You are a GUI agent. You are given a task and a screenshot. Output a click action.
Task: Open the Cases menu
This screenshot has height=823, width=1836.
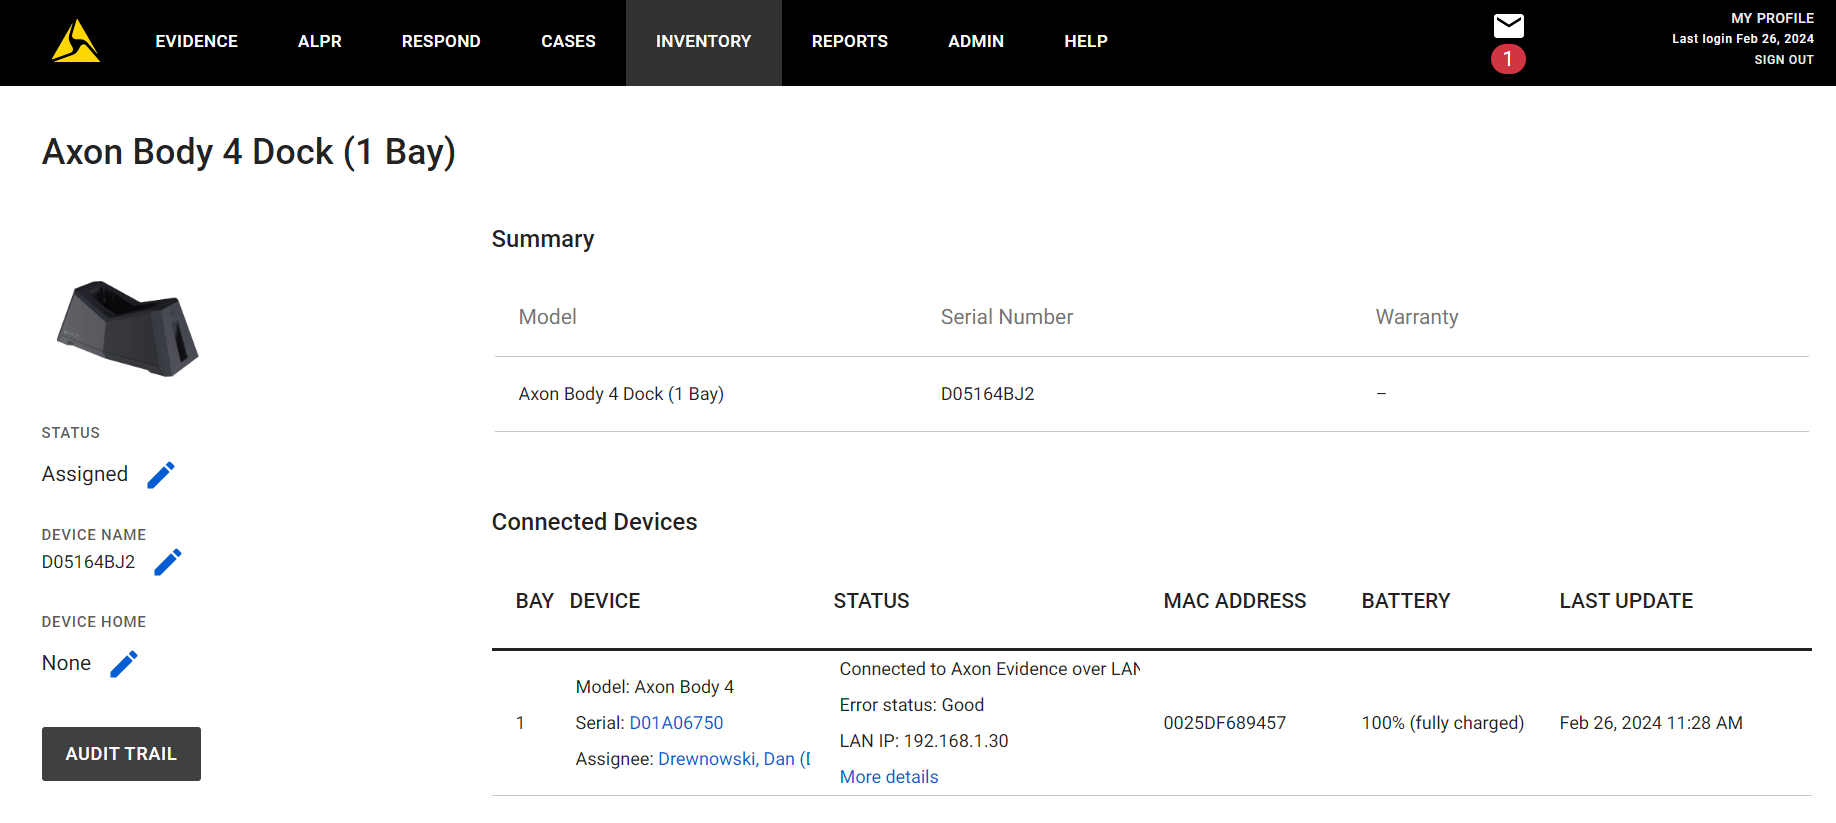pyautogui.click(x=568, y=42)
